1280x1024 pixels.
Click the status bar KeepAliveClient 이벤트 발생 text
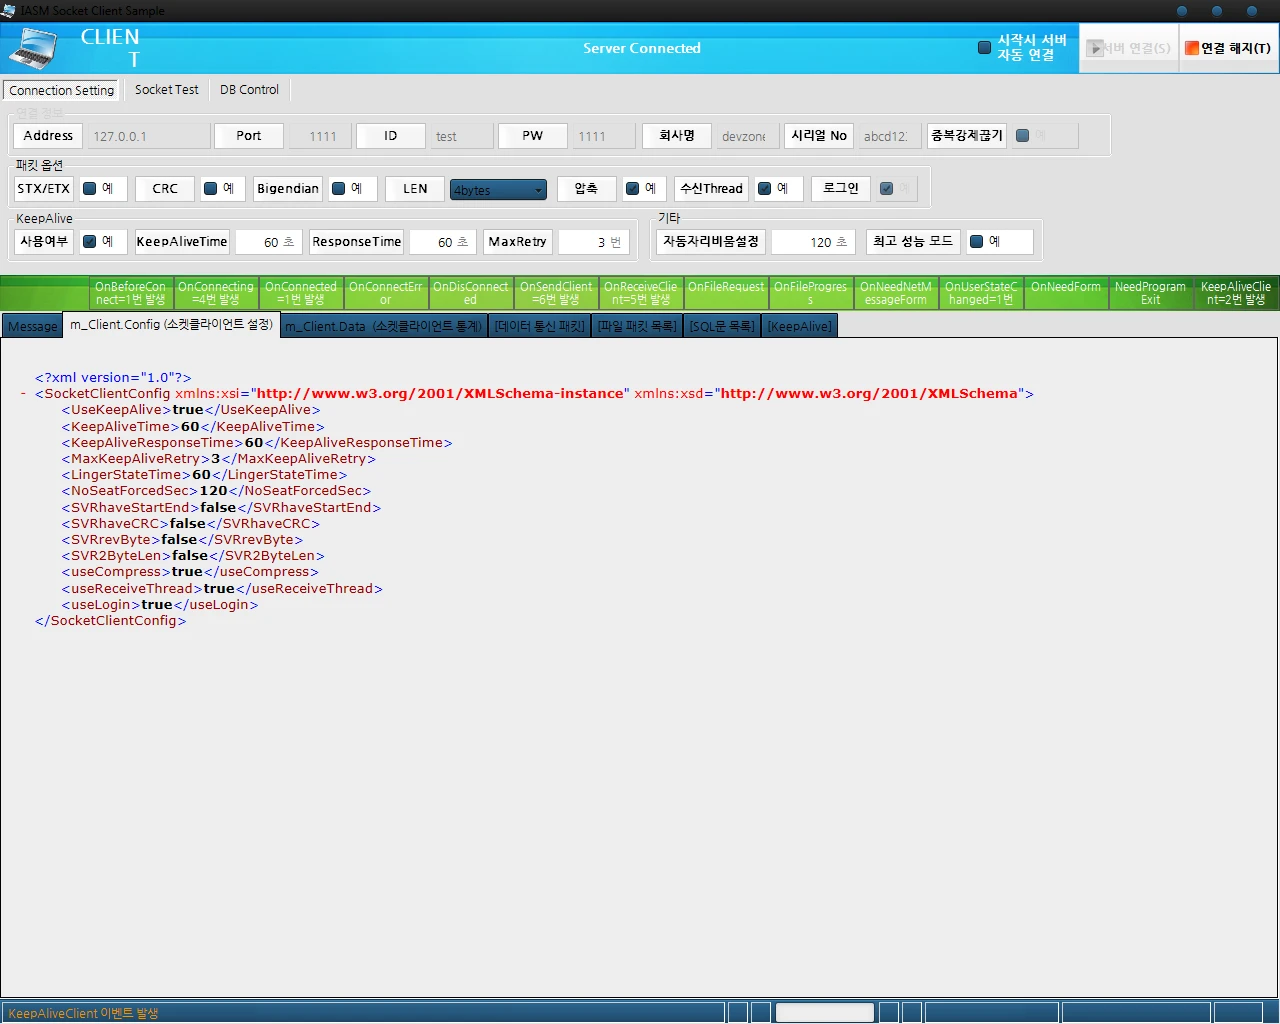(83, 1013)
